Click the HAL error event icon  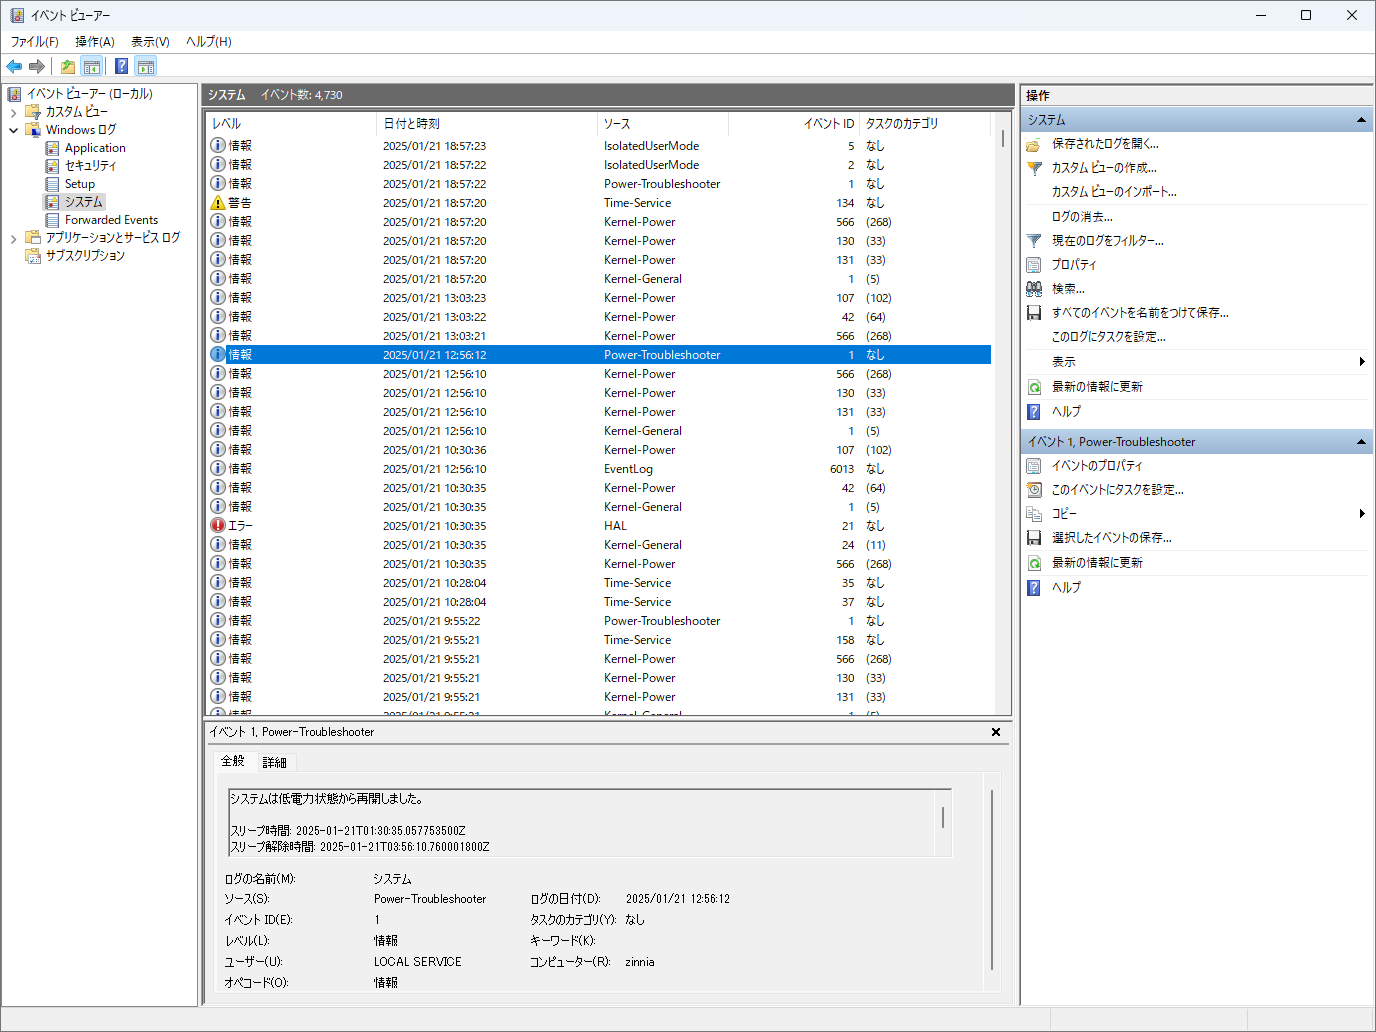[x=218, y=526]
